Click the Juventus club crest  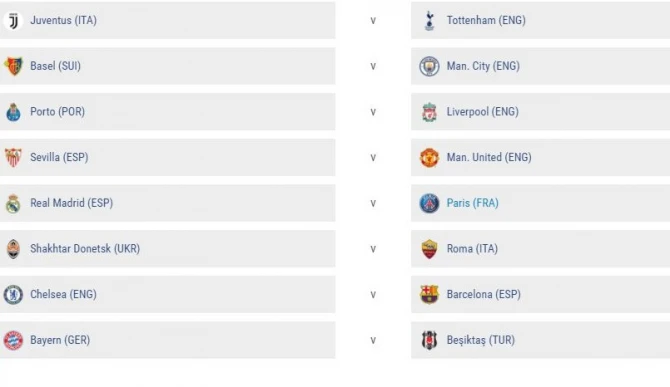[13, 21]
